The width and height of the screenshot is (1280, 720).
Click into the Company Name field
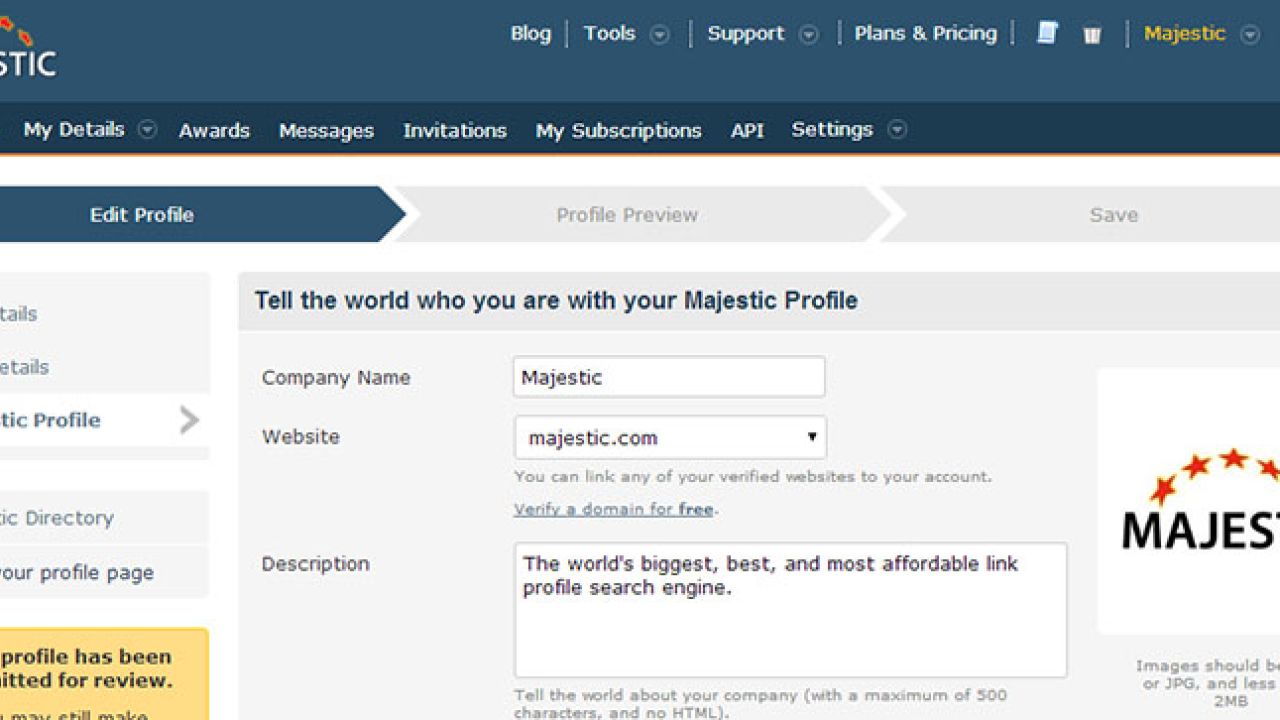point(669,377)
